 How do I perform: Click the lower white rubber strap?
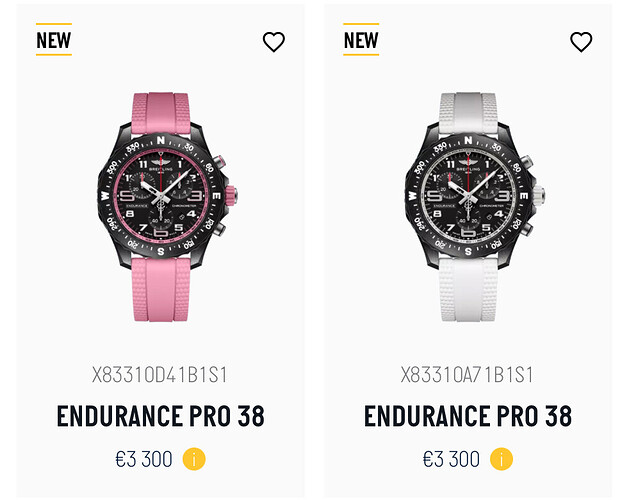pyautogui.click(x=468, y=289)
